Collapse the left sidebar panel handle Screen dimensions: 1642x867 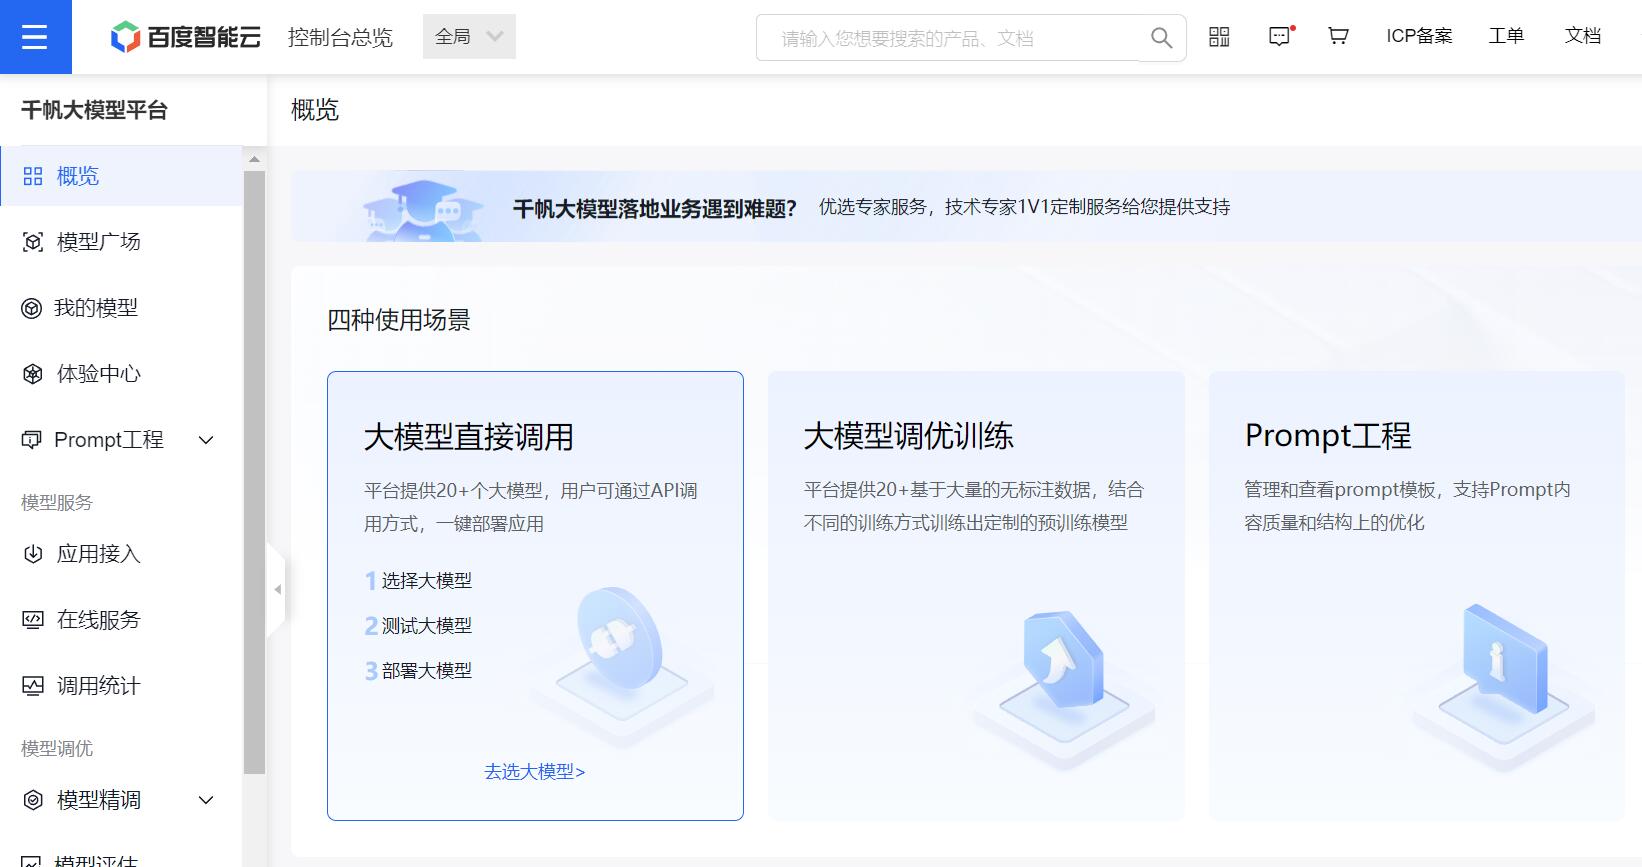(x=277, y=590)
